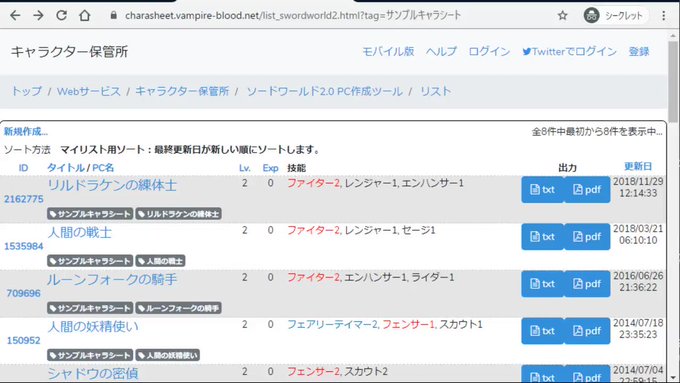Click リスト breadcrumb
Image resolution: width=680 pixels, height=383 pixels.
pos(435,91)
